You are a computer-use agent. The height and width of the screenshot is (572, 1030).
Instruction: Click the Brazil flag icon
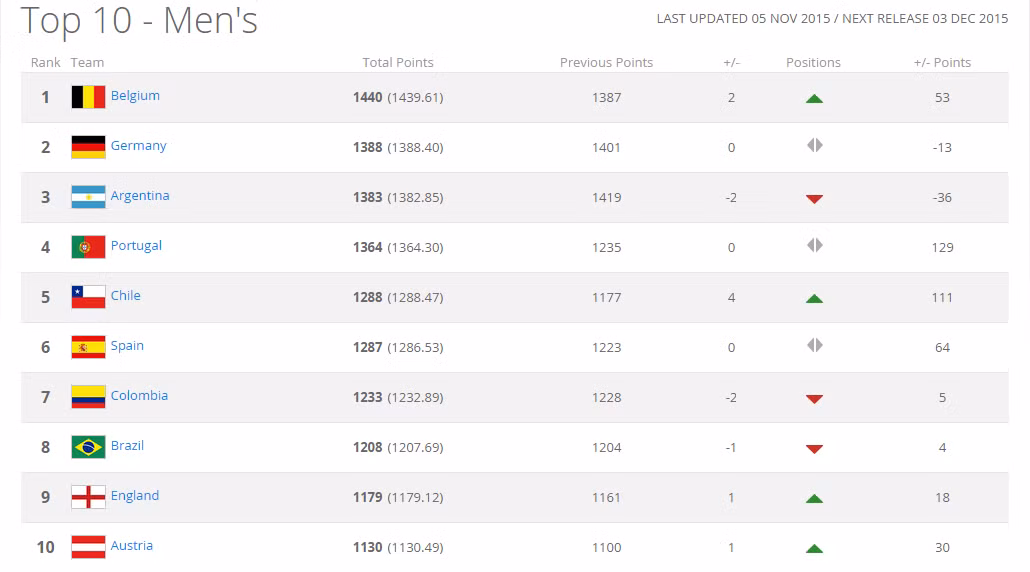click(x=88, y=447)
